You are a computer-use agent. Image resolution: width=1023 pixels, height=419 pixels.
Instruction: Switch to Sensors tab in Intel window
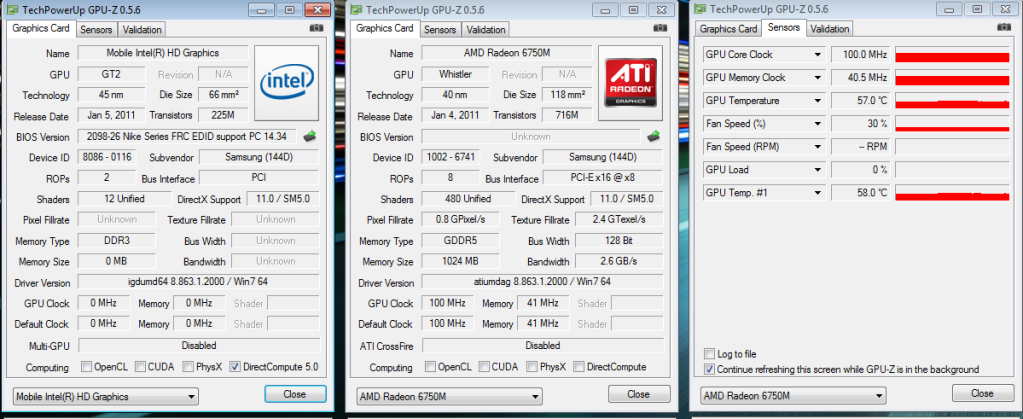97,29
